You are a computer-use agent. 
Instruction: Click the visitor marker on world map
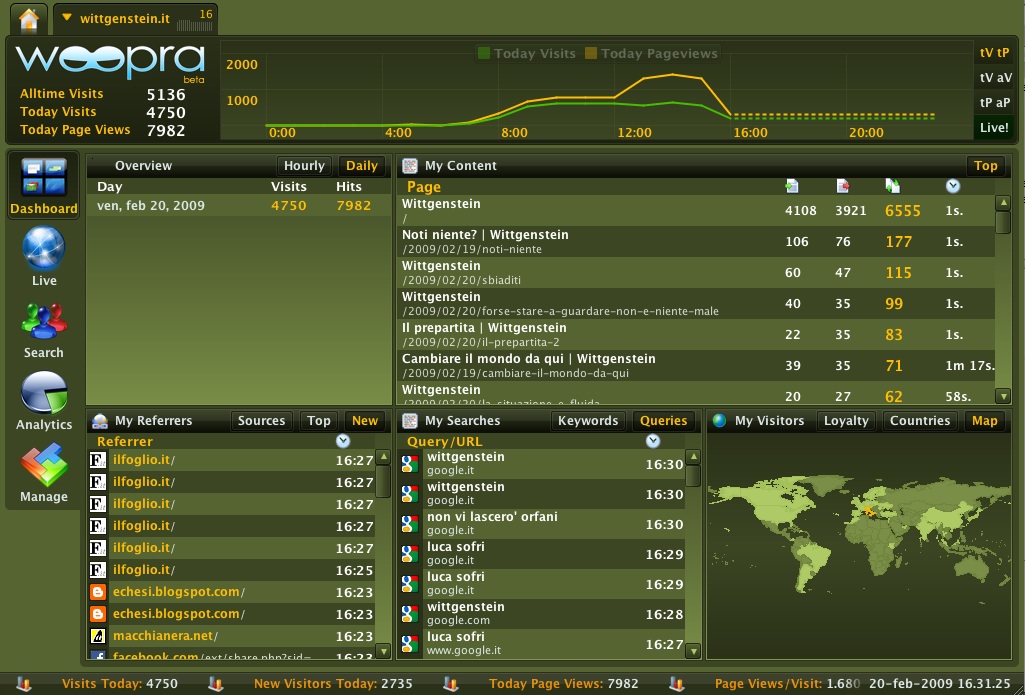coord(869,511)
